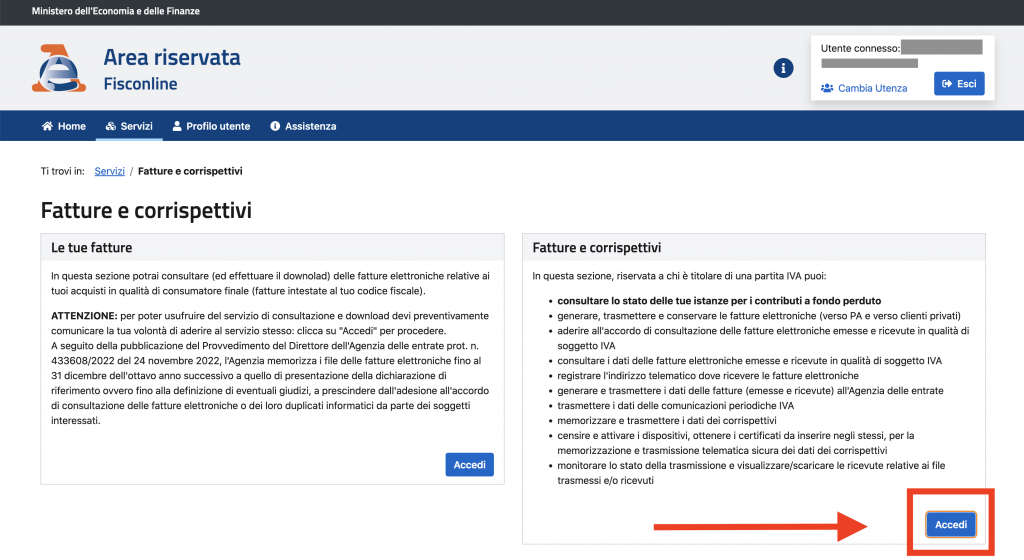The width and height of the screenshot is (1024, 560).
Task: Click Accedi in Le tue fatture
Action: coord(470,465)
